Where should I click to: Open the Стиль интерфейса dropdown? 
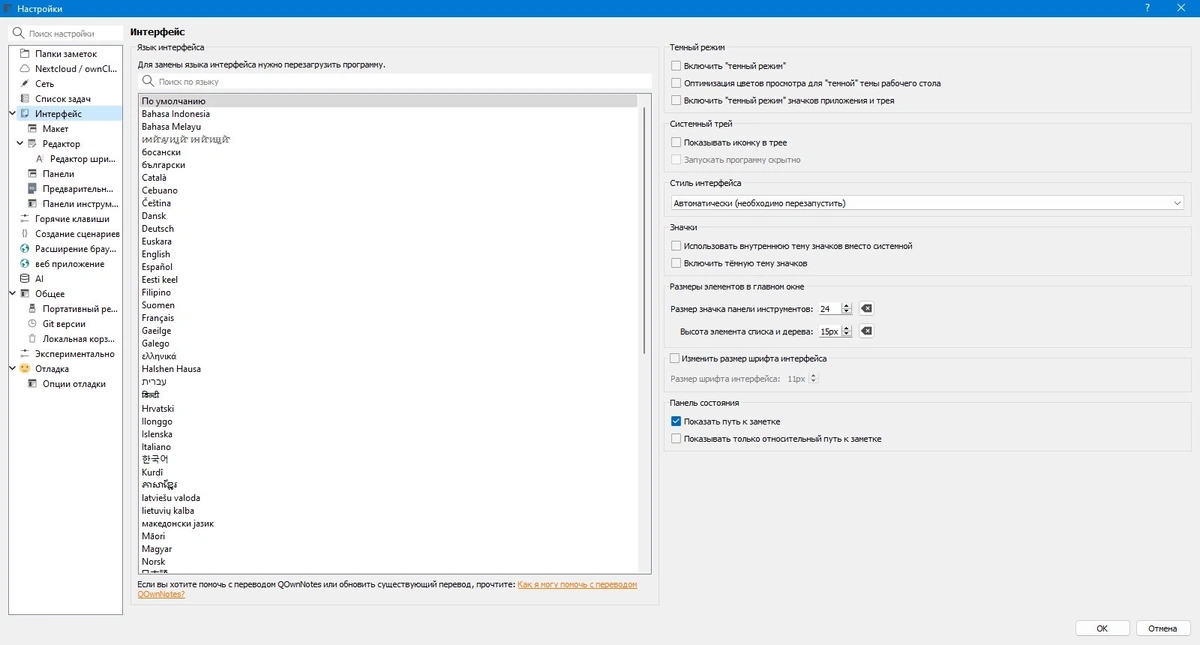click(928, 203)
